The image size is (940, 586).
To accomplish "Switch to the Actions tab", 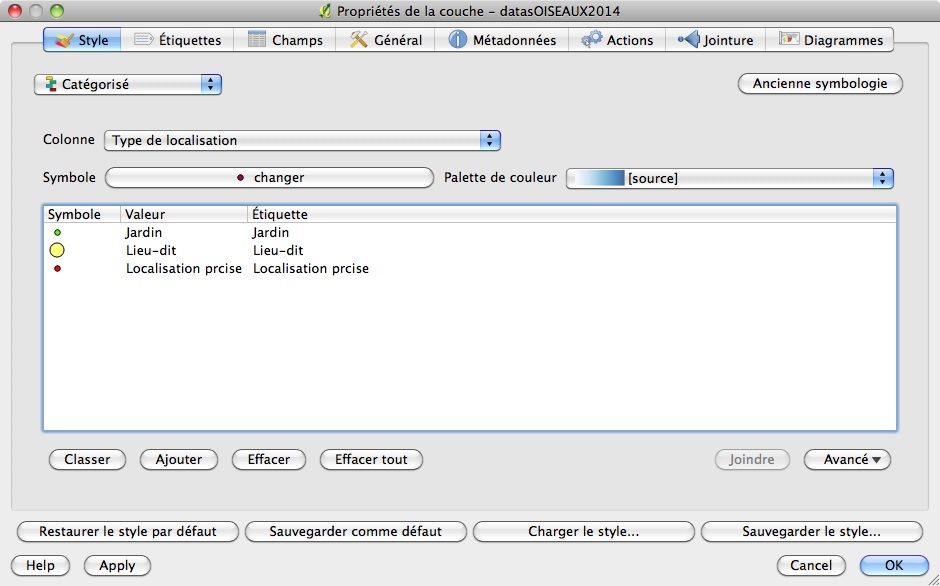I will (617, 40).
